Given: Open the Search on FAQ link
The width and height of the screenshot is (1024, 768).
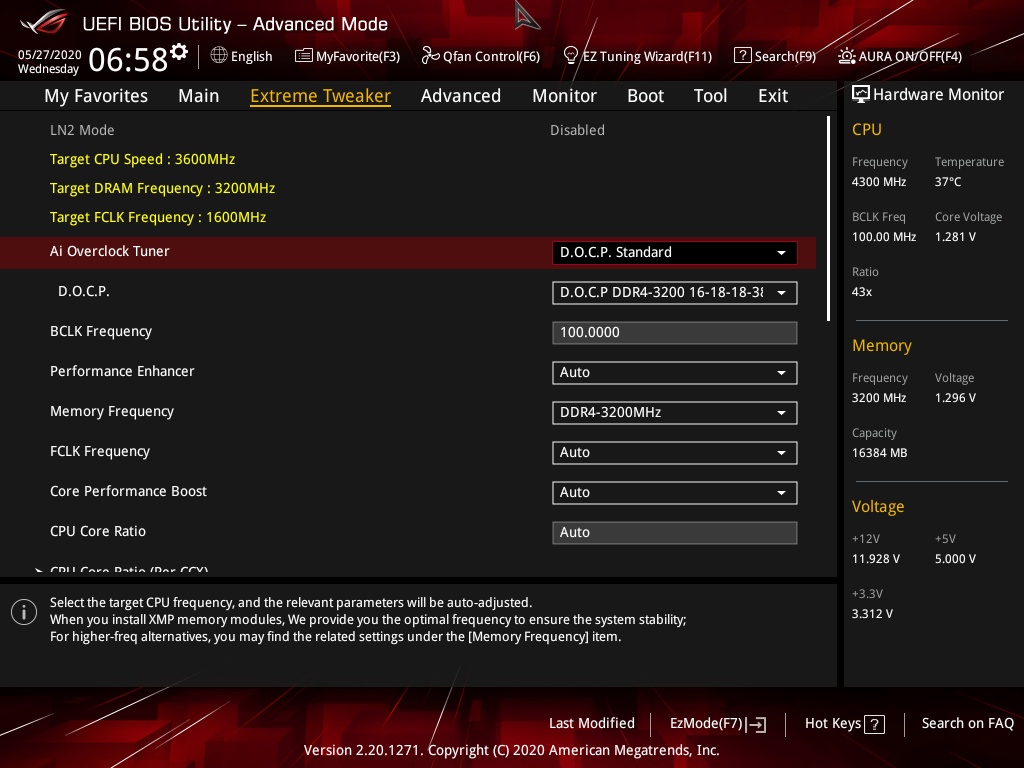Looking at the screenshot, I should point(967,723).
